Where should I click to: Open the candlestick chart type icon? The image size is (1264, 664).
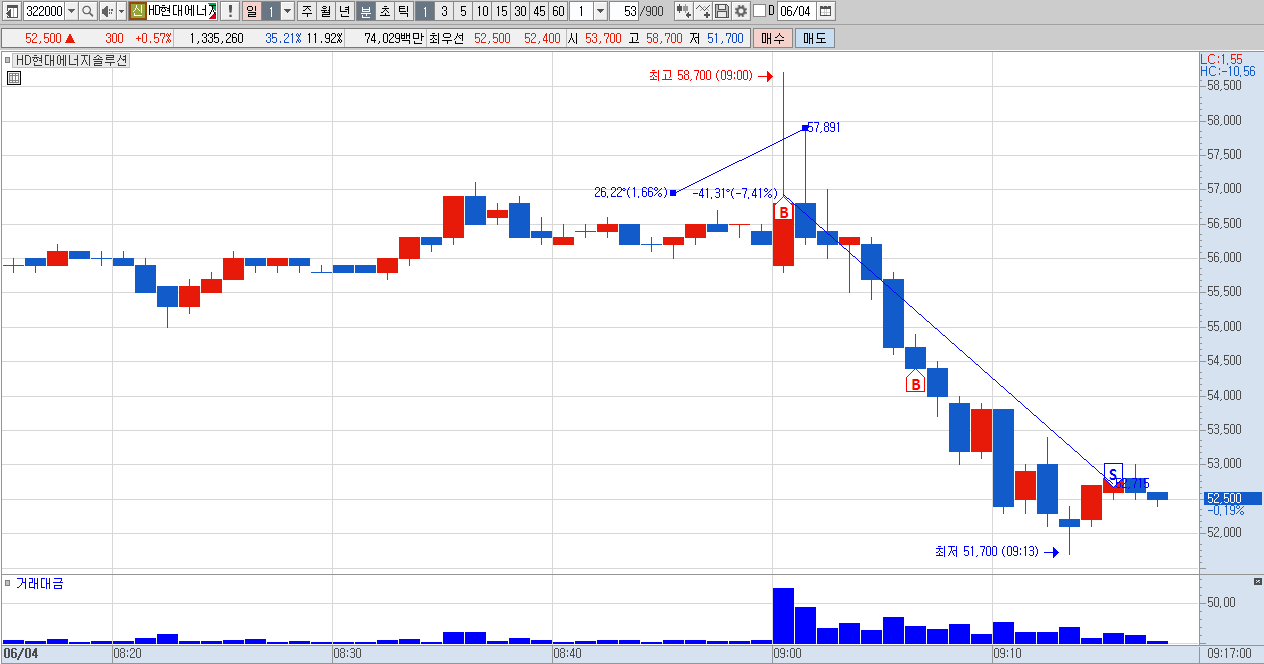pos(684,11)
